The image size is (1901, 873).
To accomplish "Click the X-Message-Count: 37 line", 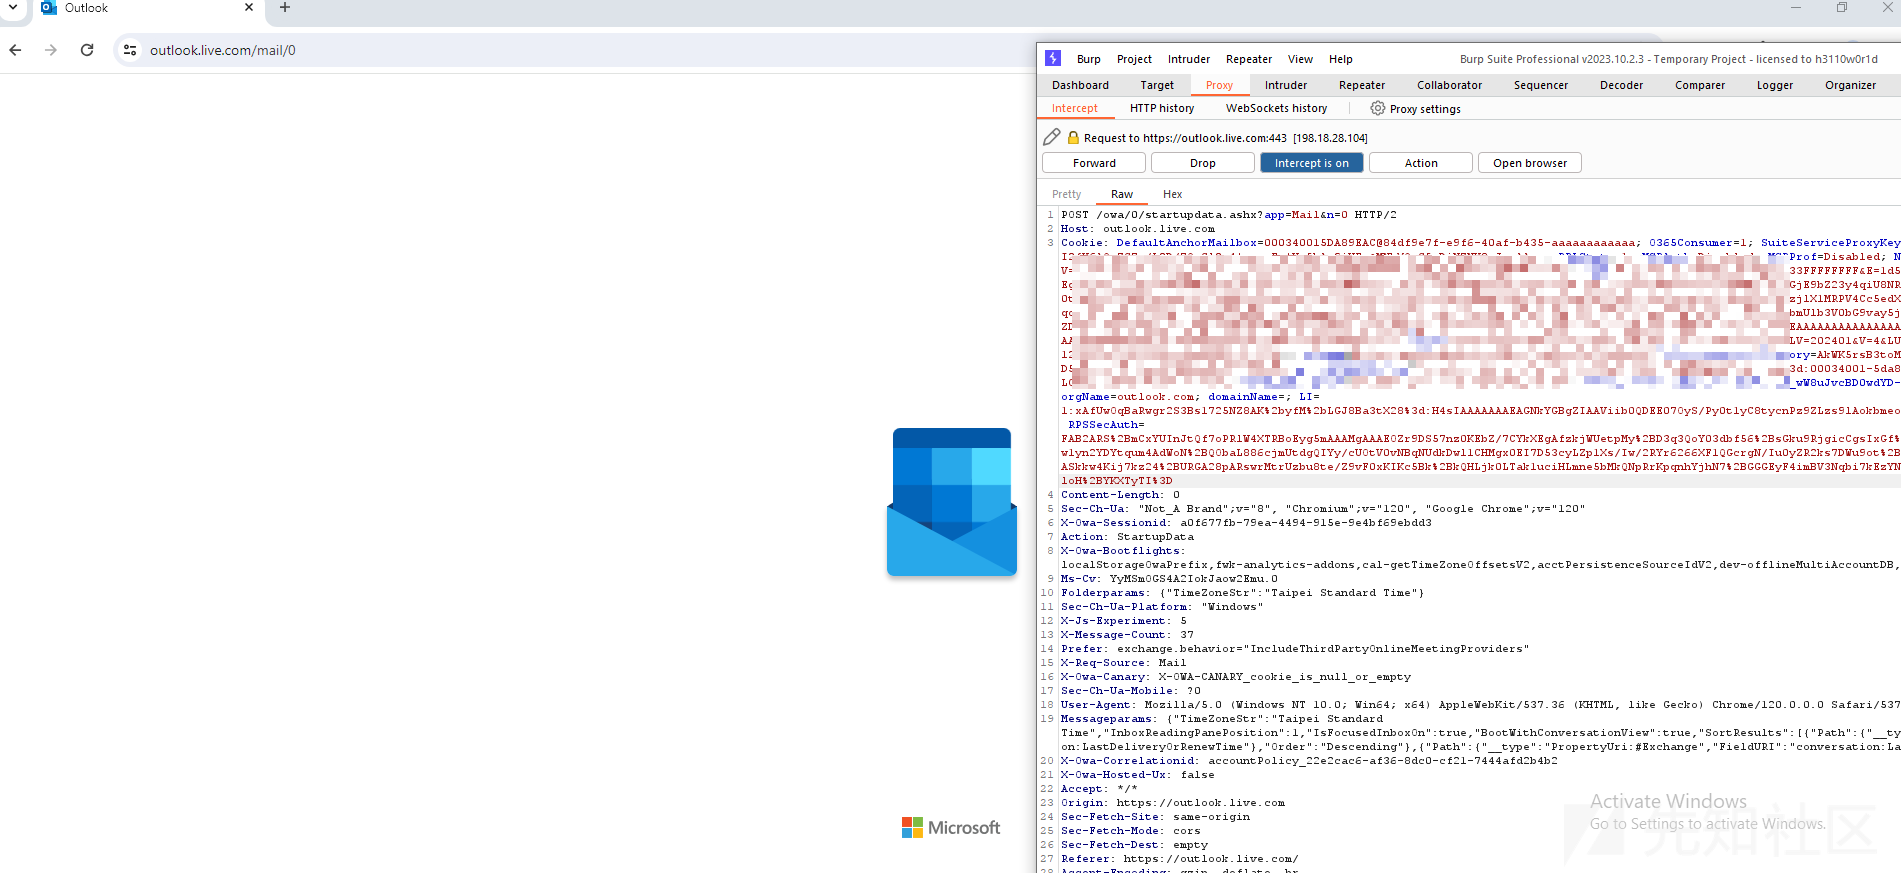I will 1127,635.
